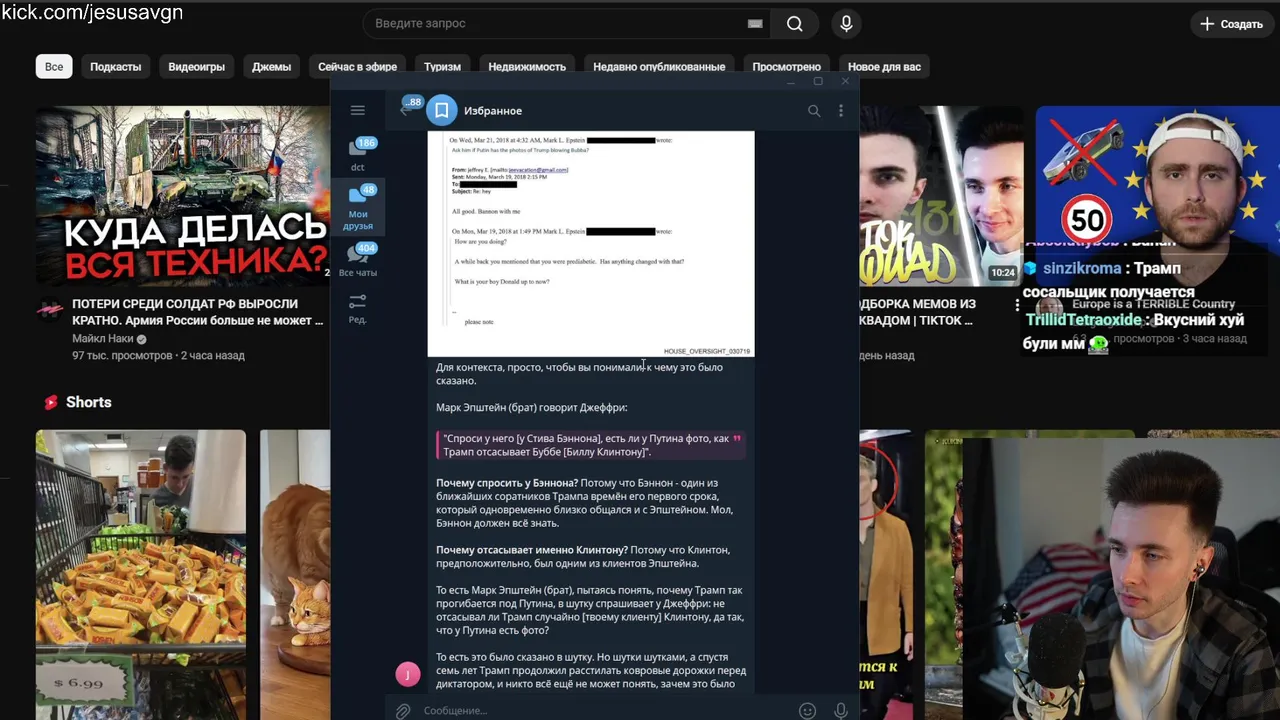Switch to the Все чаты folder

coord(358,259)
